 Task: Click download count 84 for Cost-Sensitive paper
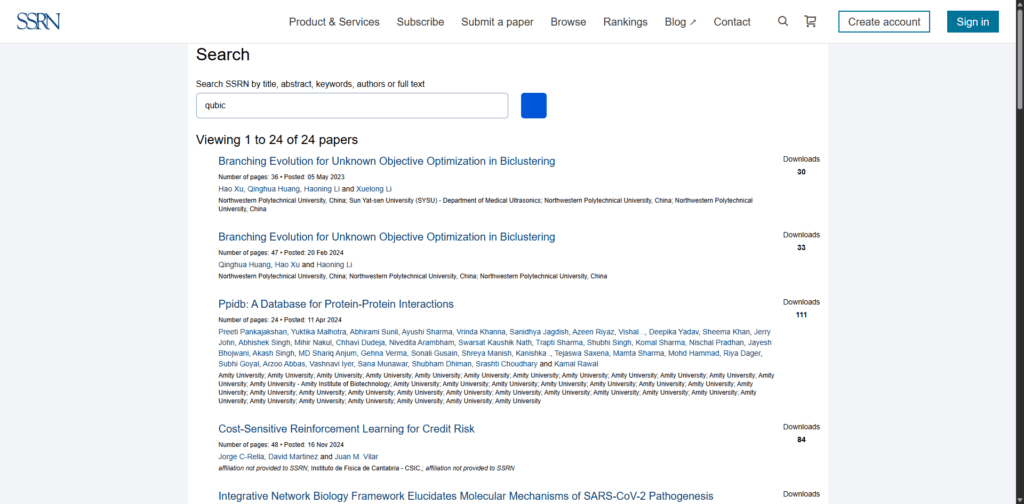click(801, 440)
